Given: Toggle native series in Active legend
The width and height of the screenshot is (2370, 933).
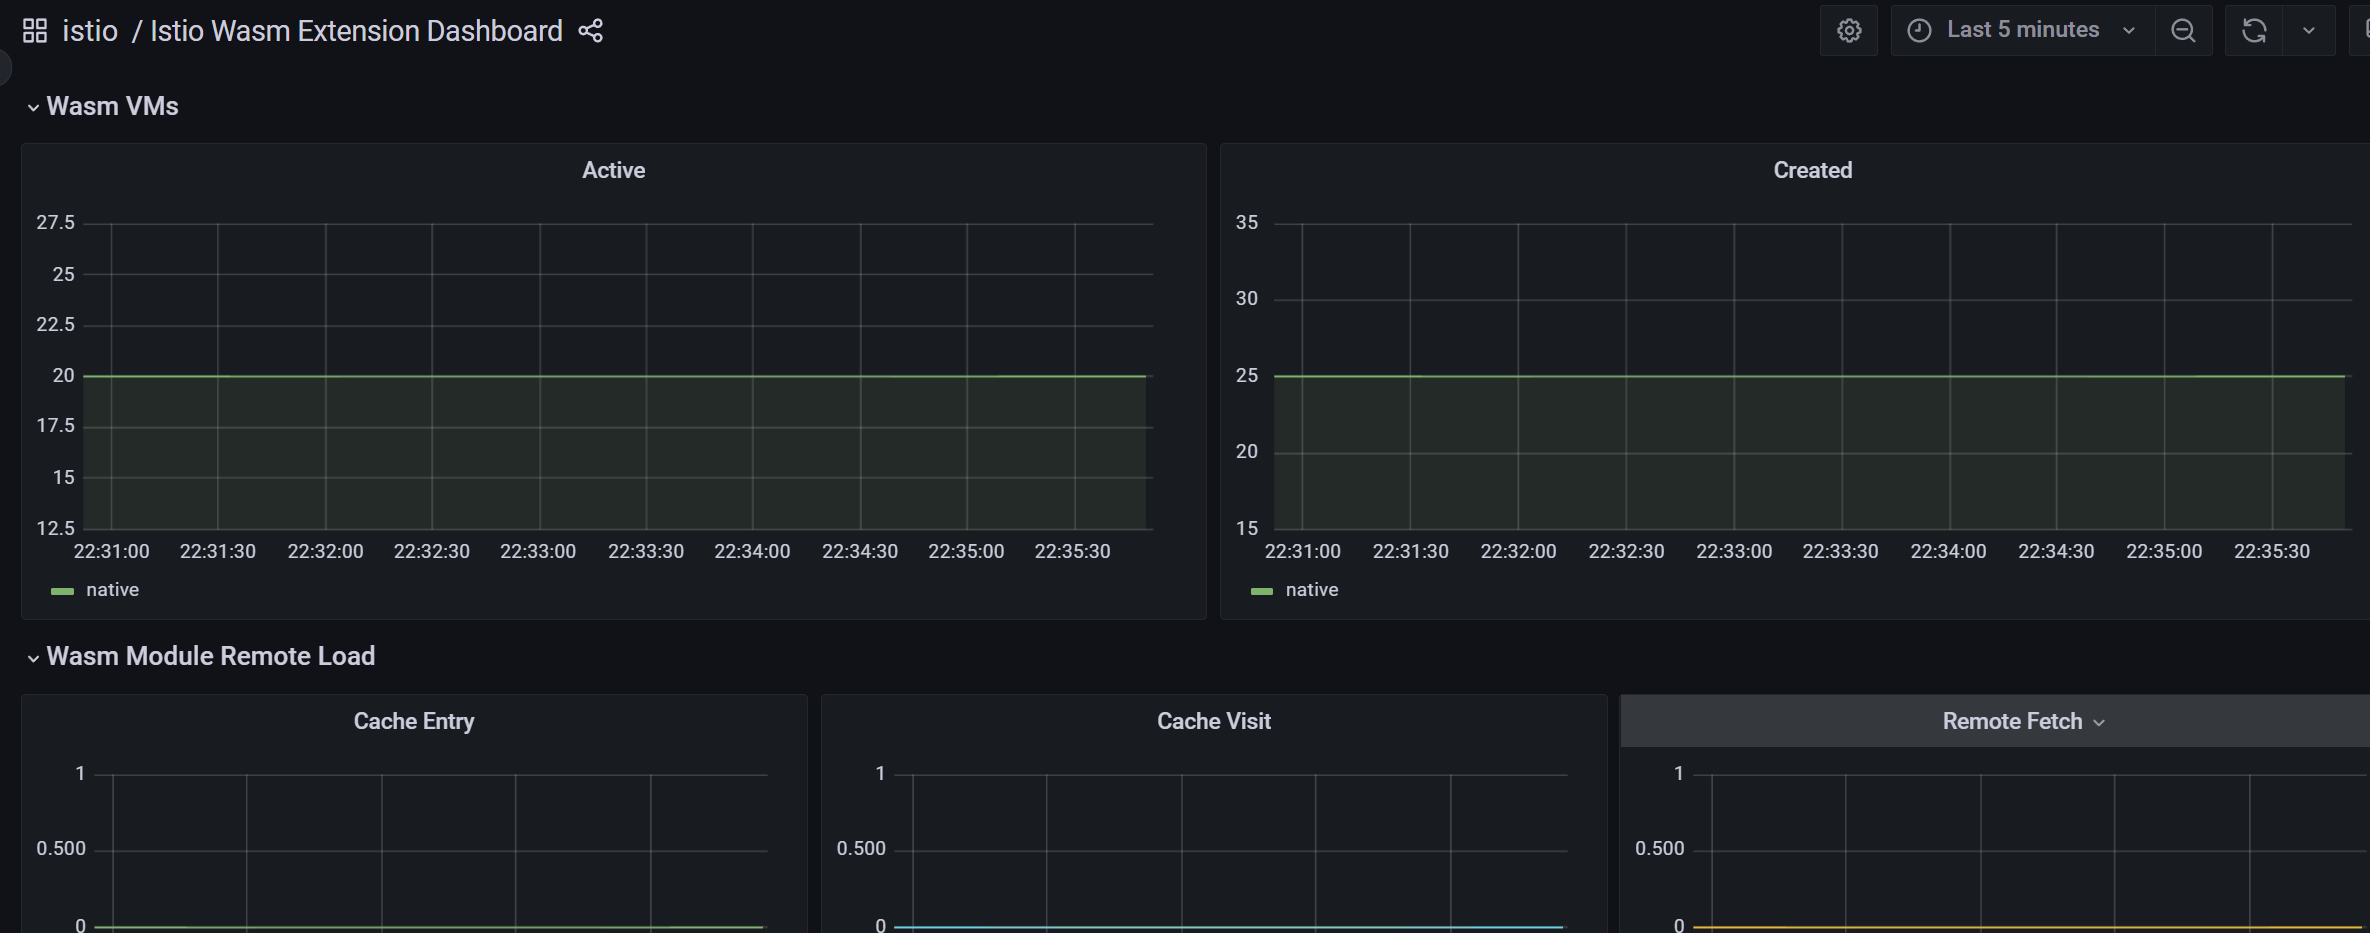Looking at the screenshot, I should point(112,590).
